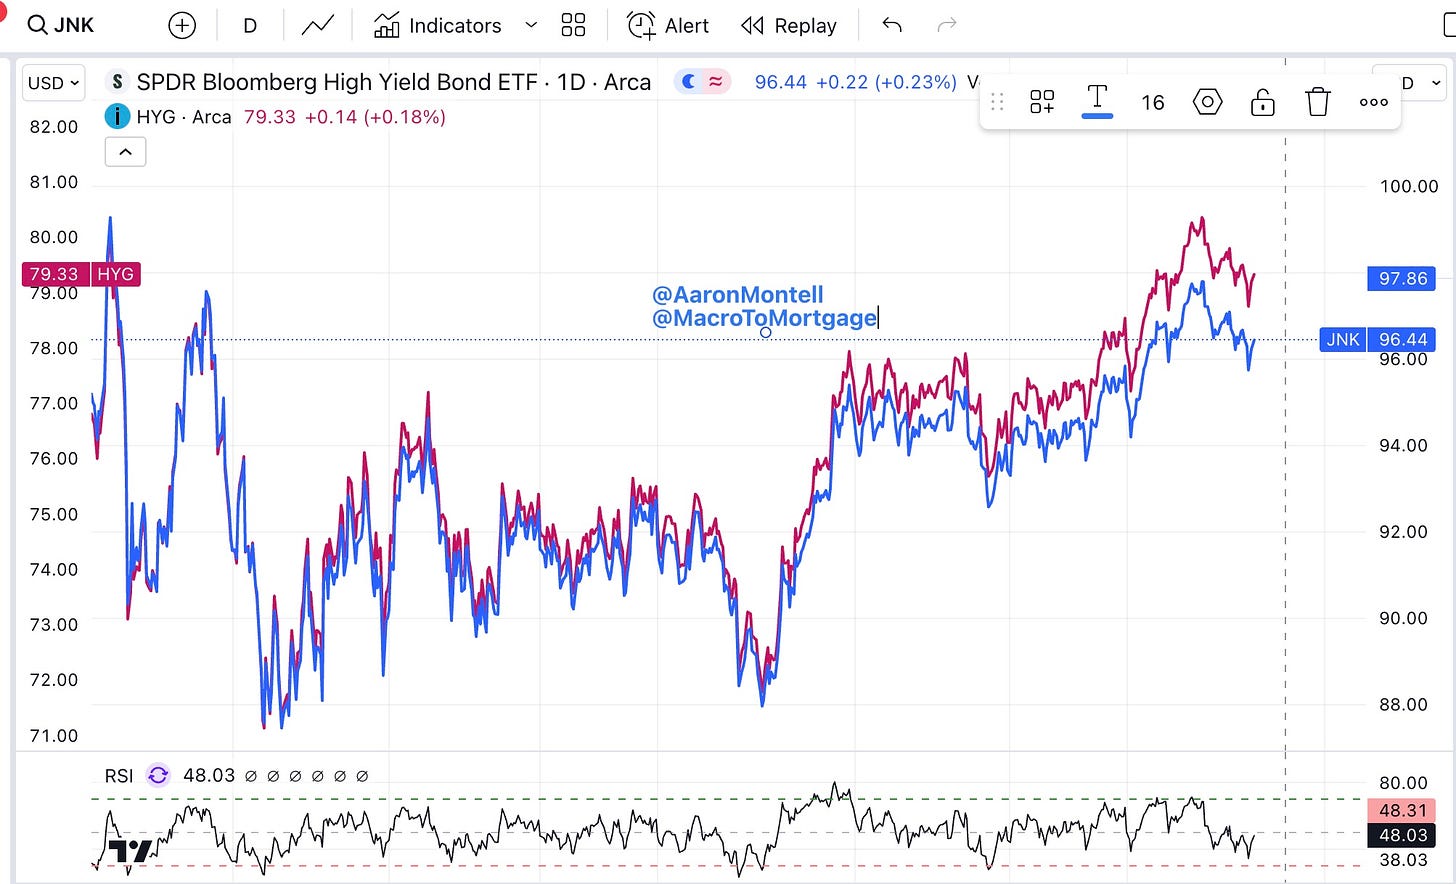Screen dimensions: 1456x884
Task: Redo the last action
Action: point(946,25)
